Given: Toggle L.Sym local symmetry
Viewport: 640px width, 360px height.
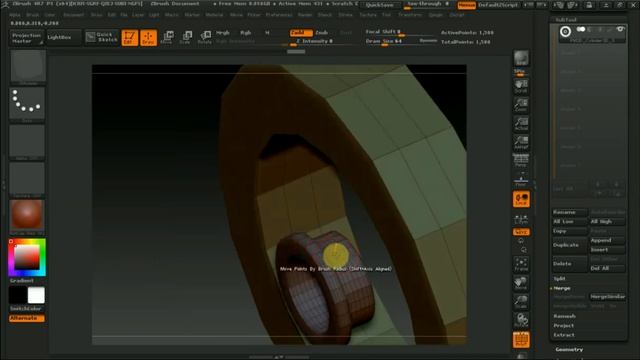Looking at the screenshot, I should tap(521, 220).
